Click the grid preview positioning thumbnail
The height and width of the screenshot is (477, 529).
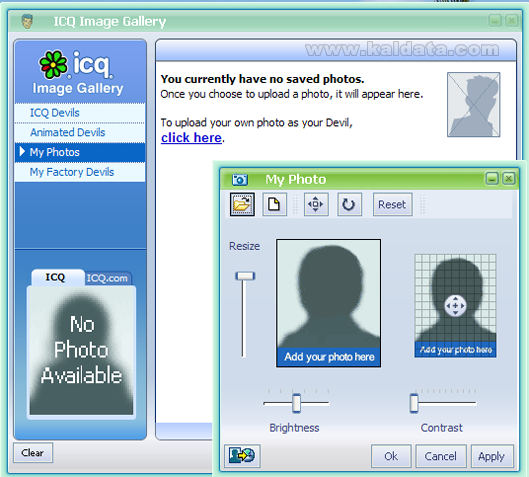[x=455, y=306]
